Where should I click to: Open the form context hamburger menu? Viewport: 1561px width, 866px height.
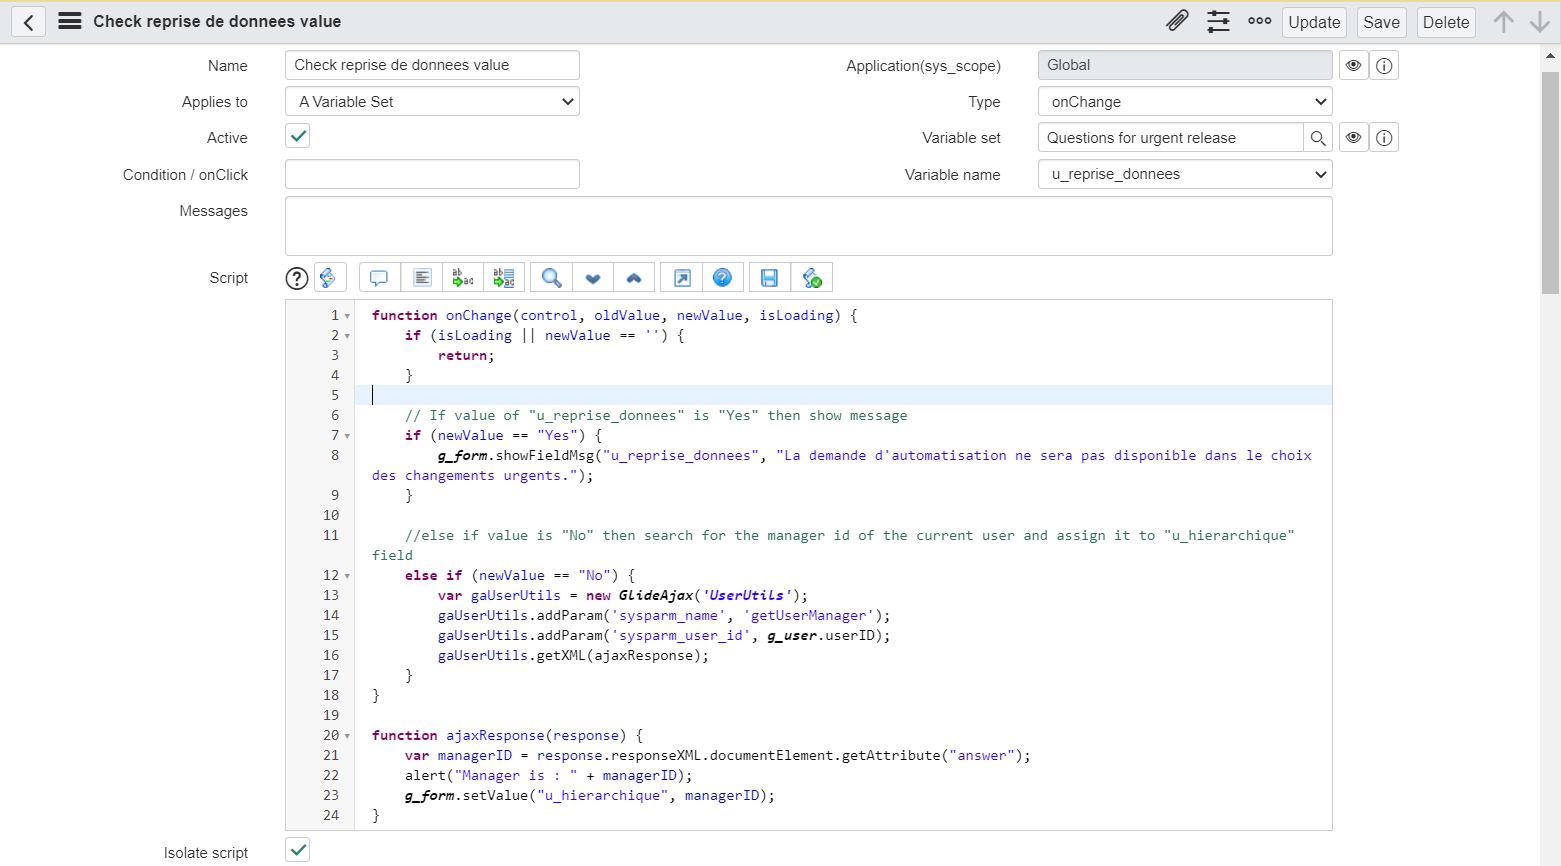click(69, 21)
